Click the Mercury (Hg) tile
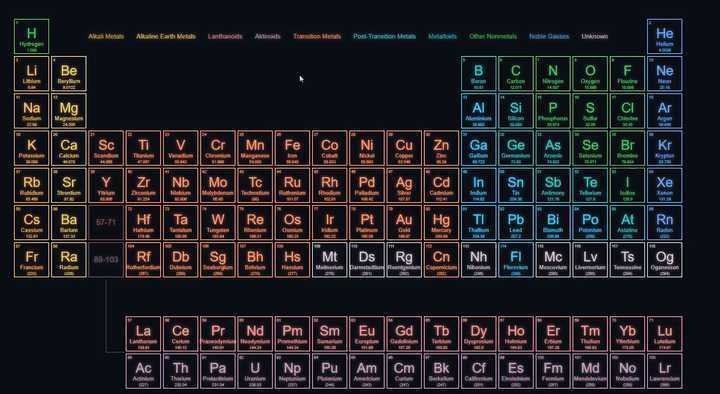This screenshot has width=720, height=394. 441,223
